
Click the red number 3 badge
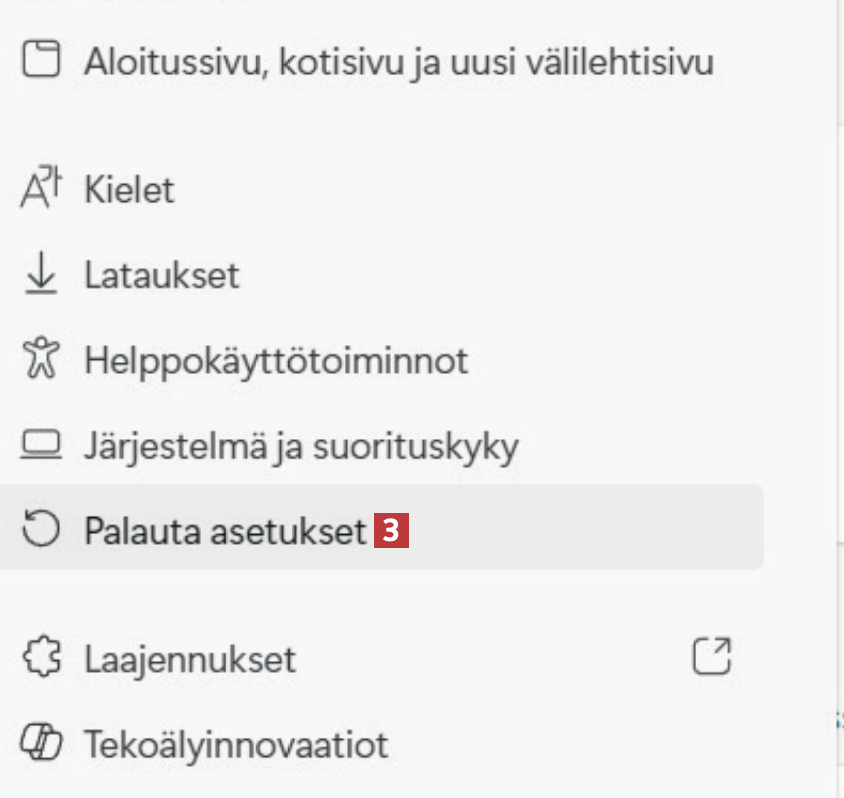(392, 531)
